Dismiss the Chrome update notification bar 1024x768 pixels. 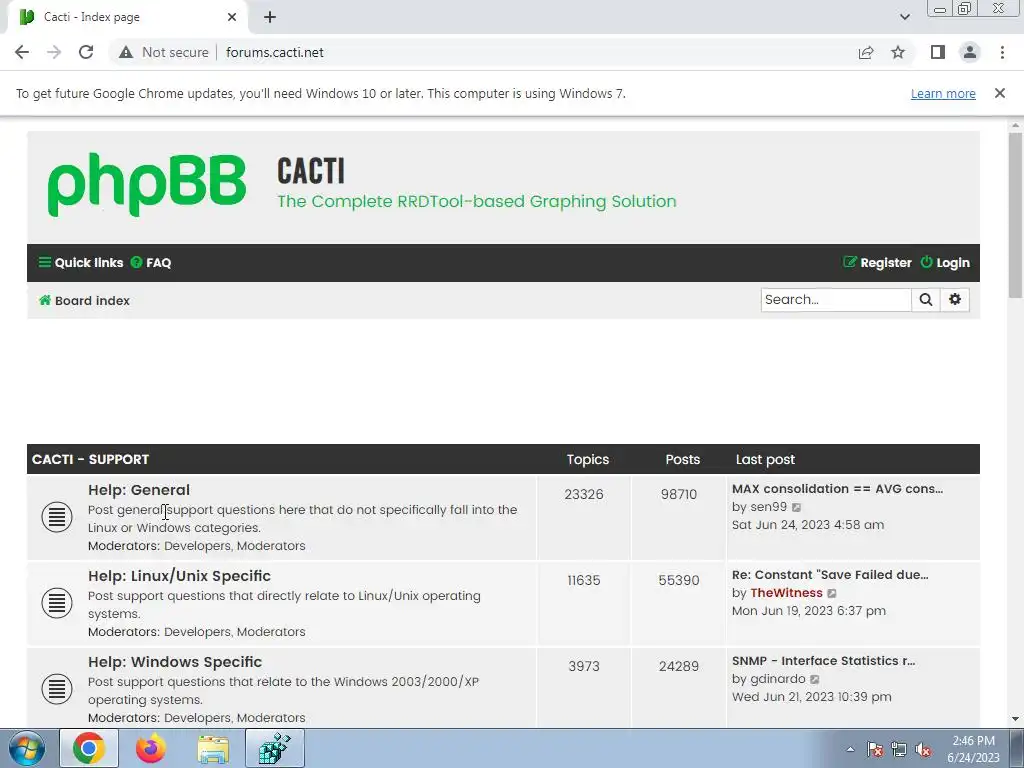click(x=1000, y=93)
